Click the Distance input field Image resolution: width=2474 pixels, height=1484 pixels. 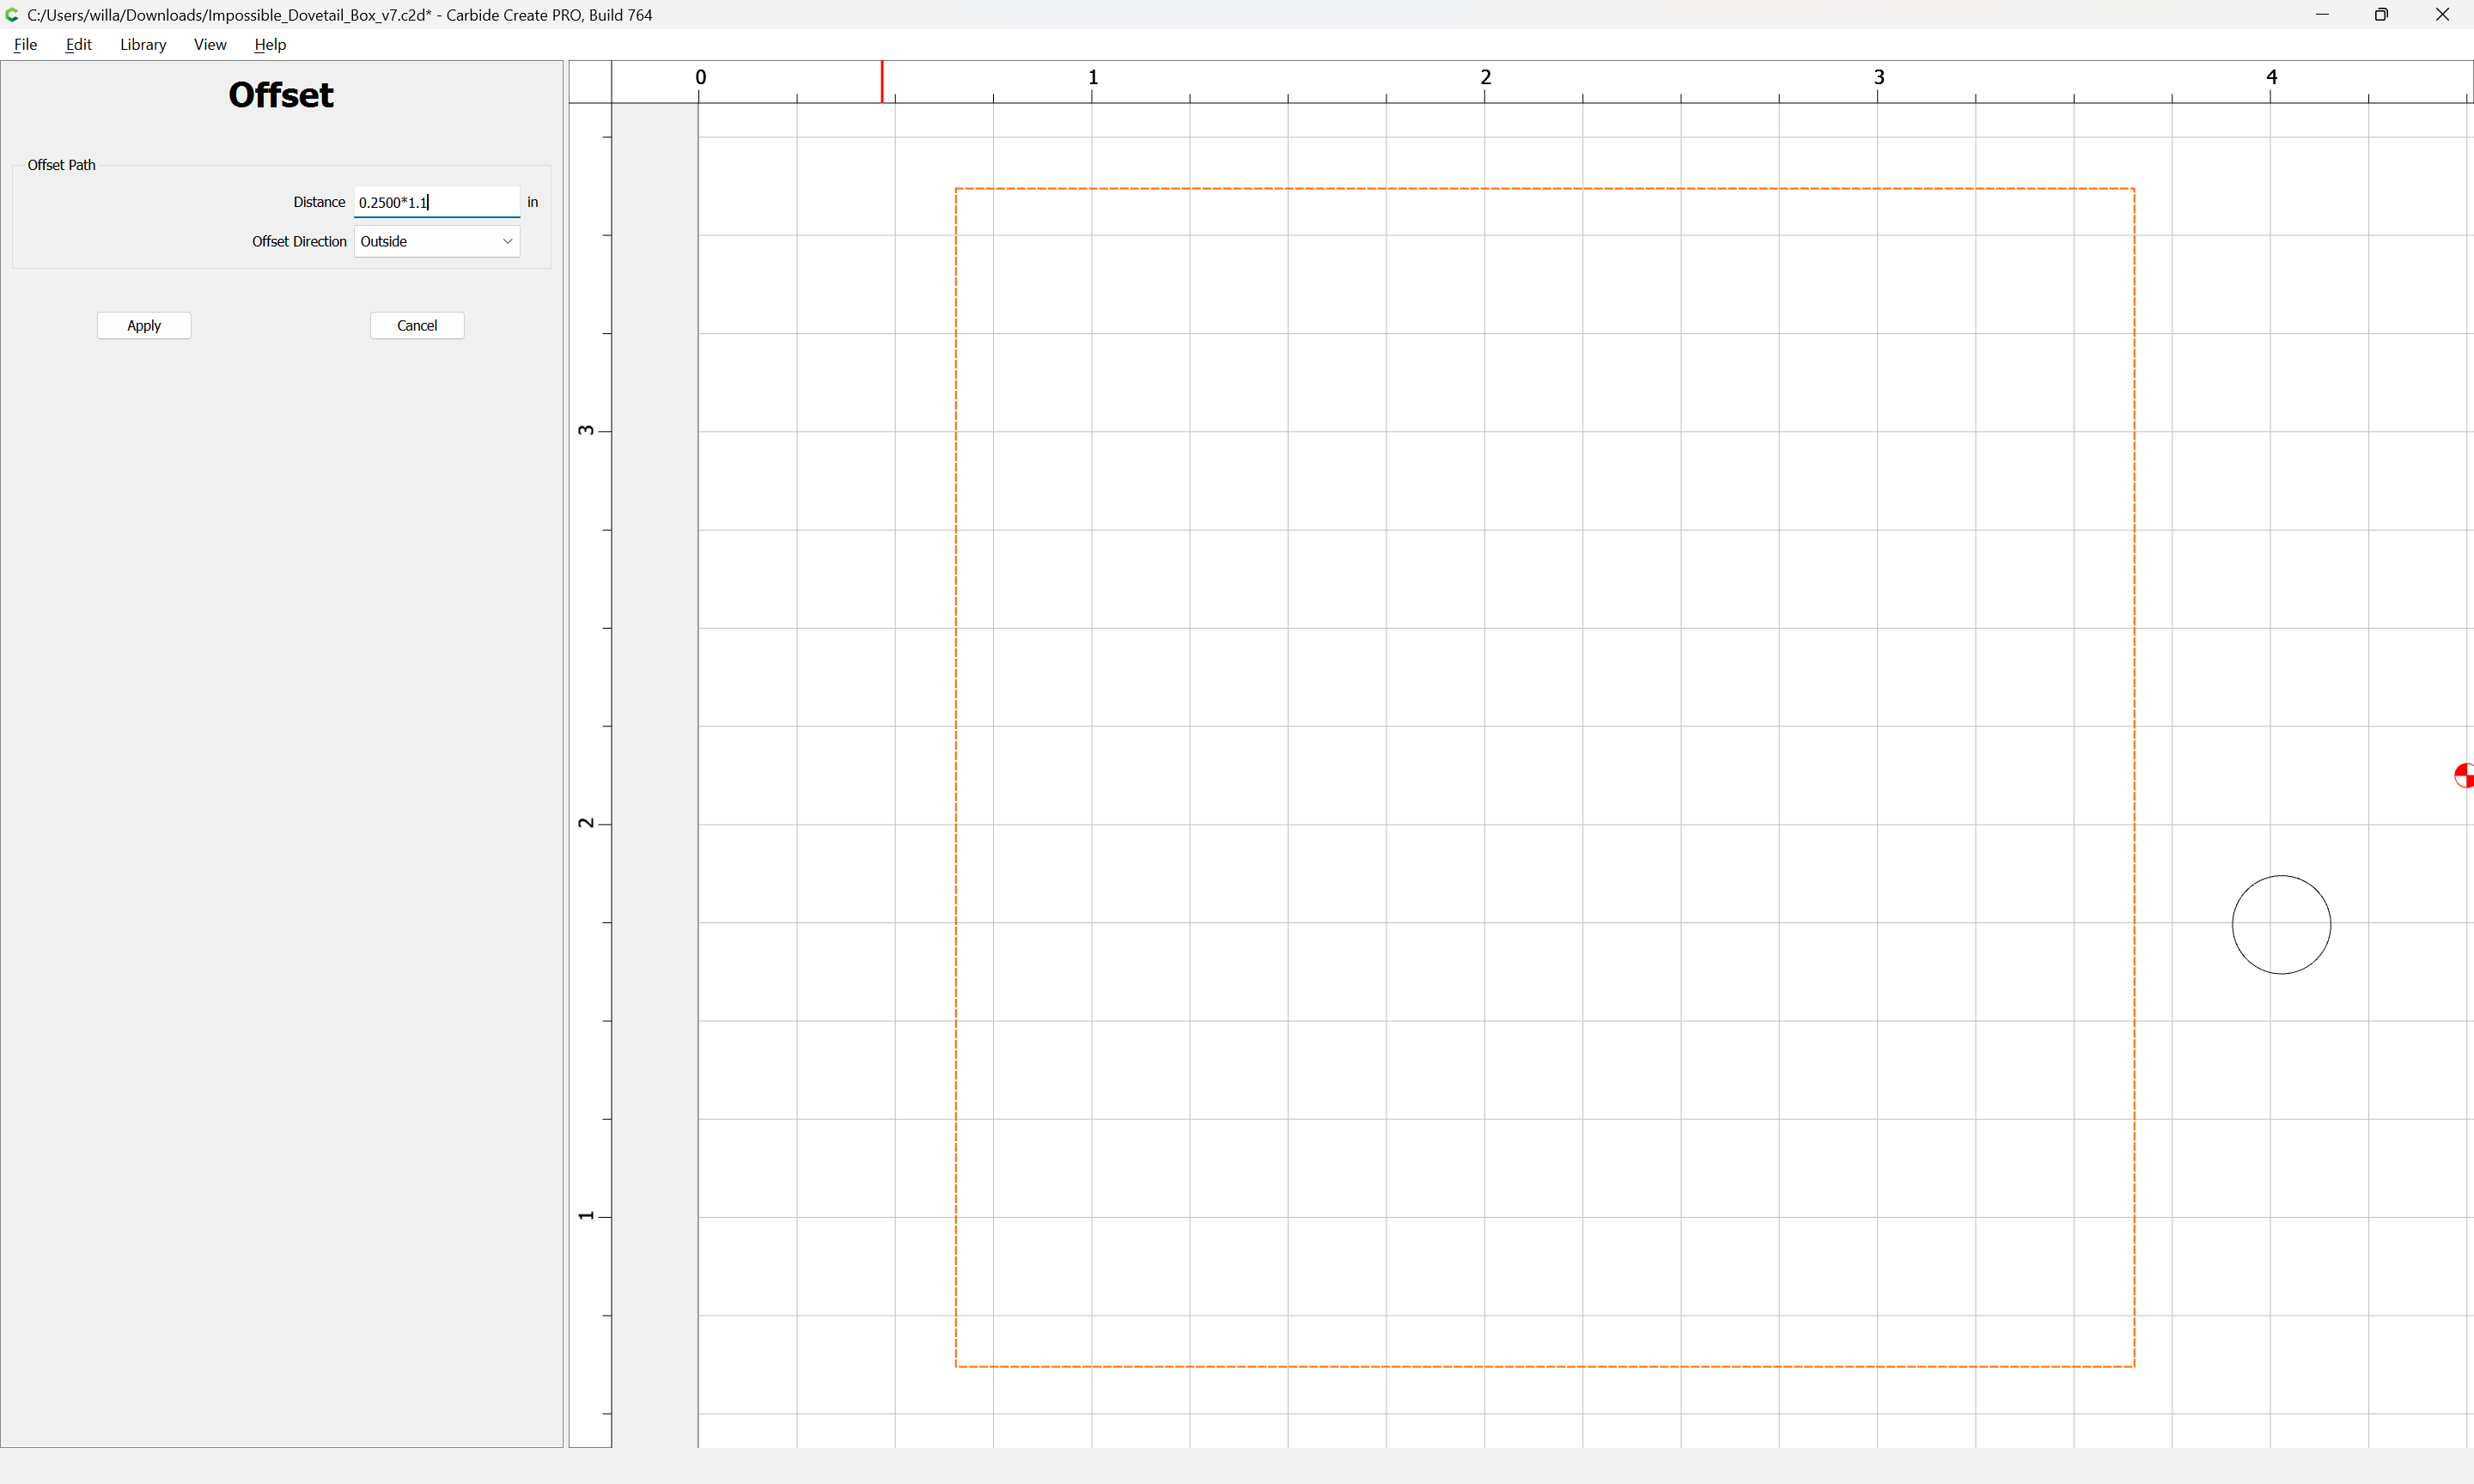[436, 202]
